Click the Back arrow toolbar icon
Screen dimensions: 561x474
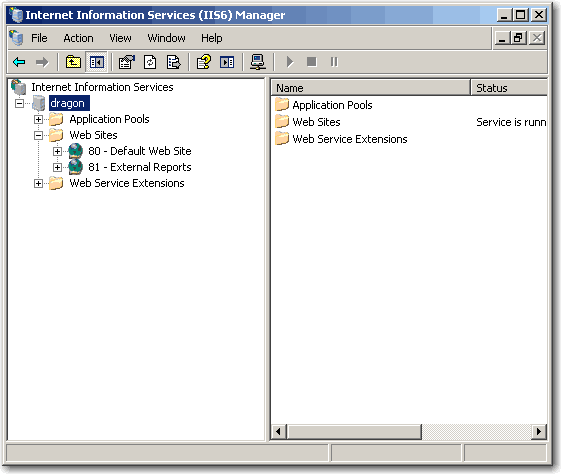19,62
